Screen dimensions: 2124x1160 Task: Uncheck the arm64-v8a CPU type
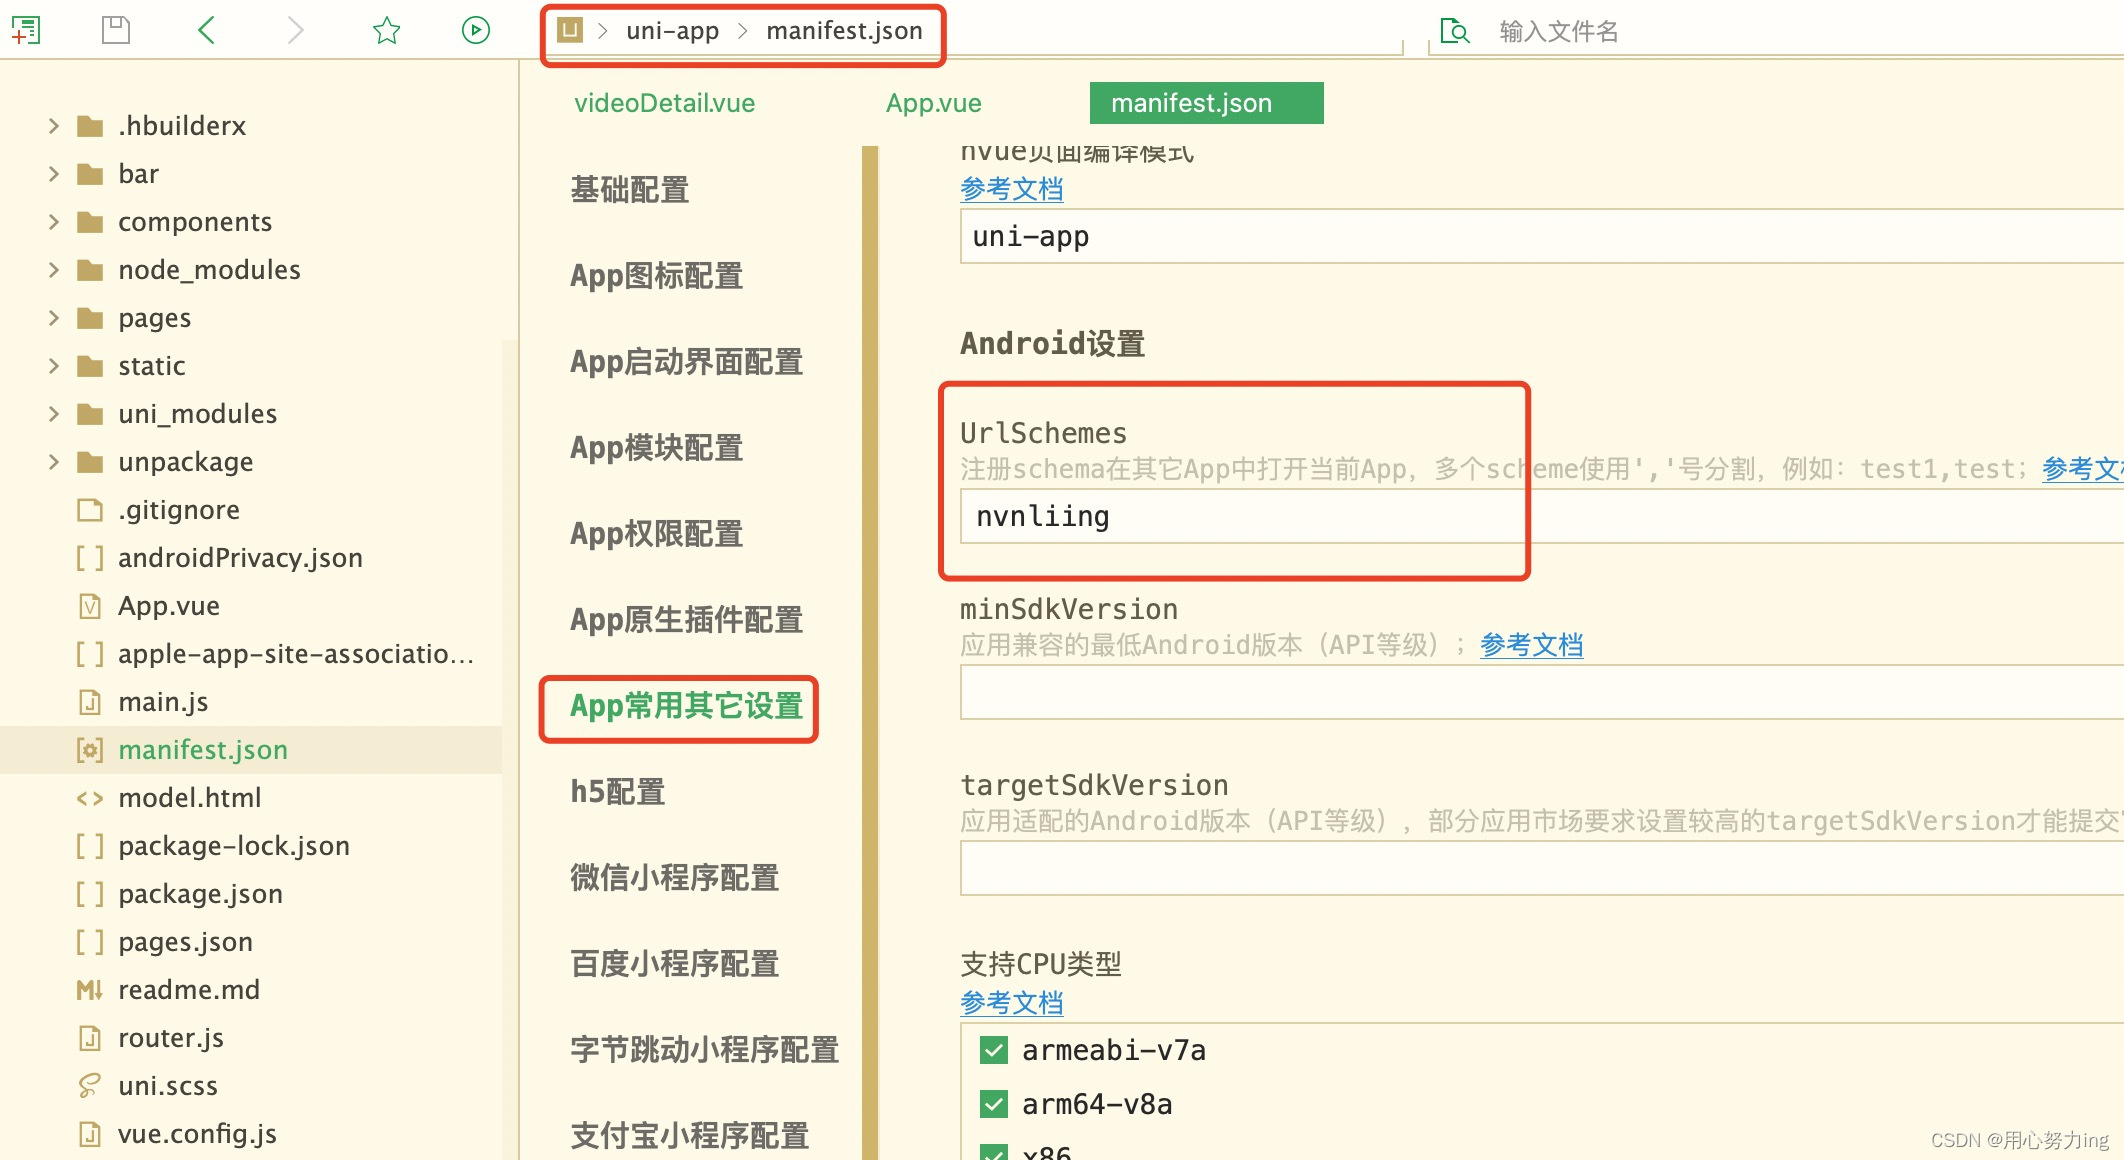992,1104
